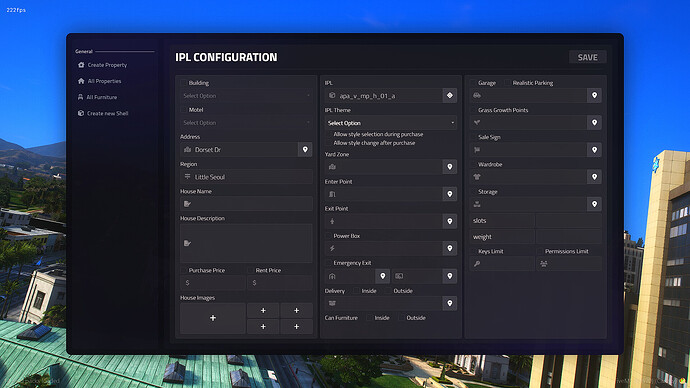690x388 pixels.
Task: Set Grass Growth Points with location pin
Action: point(595,123)
